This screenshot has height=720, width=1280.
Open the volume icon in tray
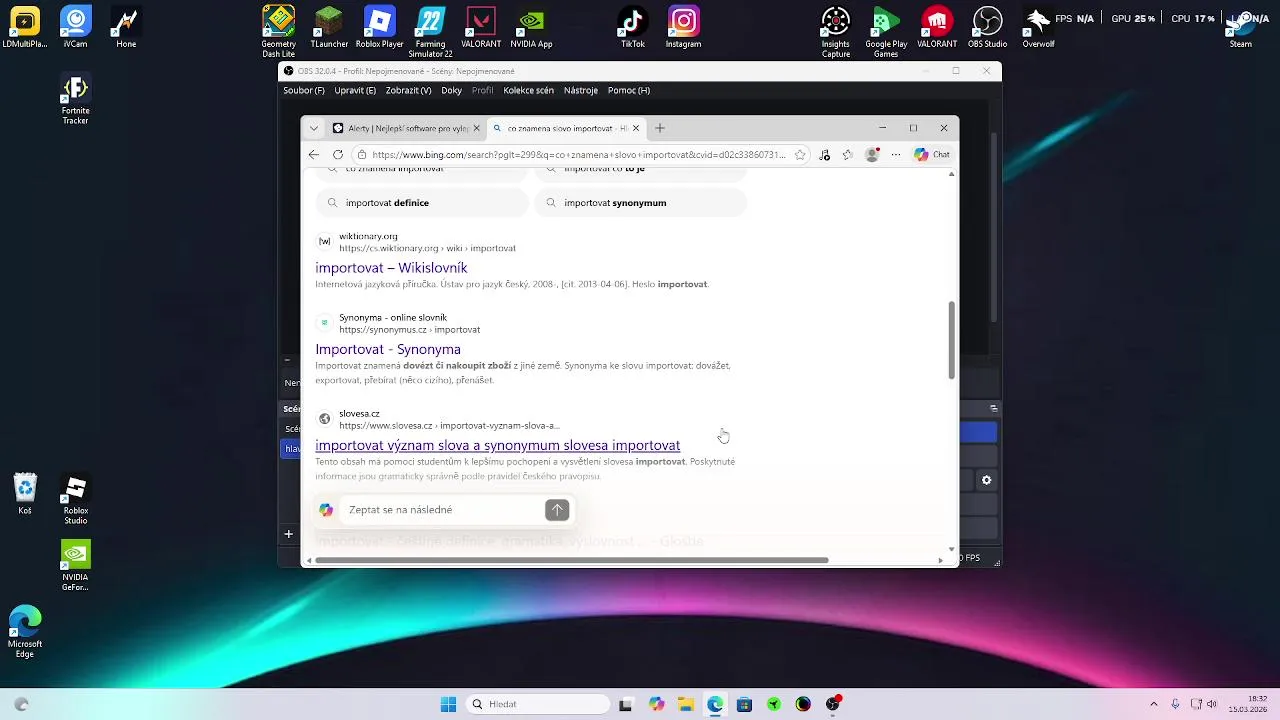coord(1213,704)
